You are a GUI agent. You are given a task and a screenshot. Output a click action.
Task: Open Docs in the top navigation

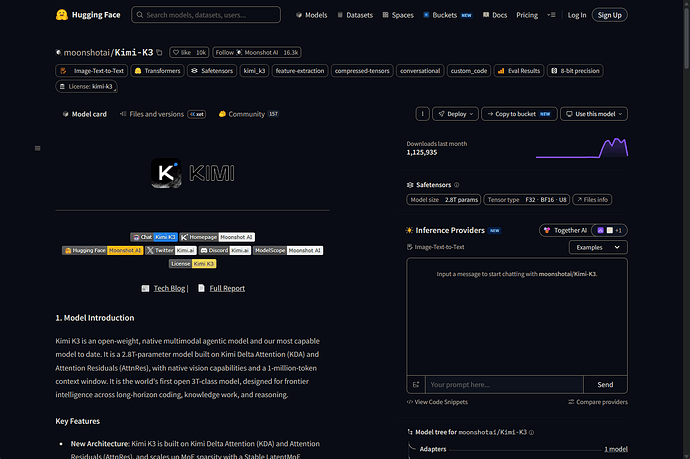(x=495, y=15)
